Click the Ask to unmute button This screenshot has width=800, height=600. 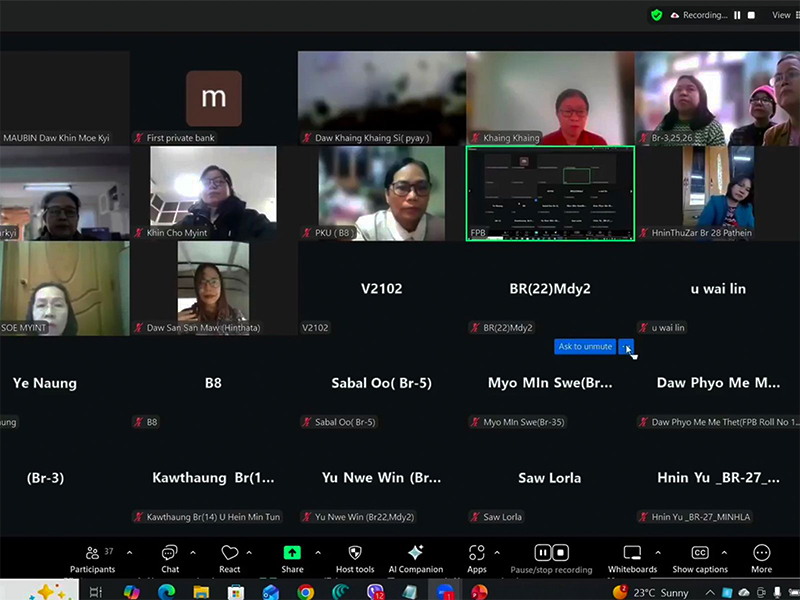tap(585, 347)
